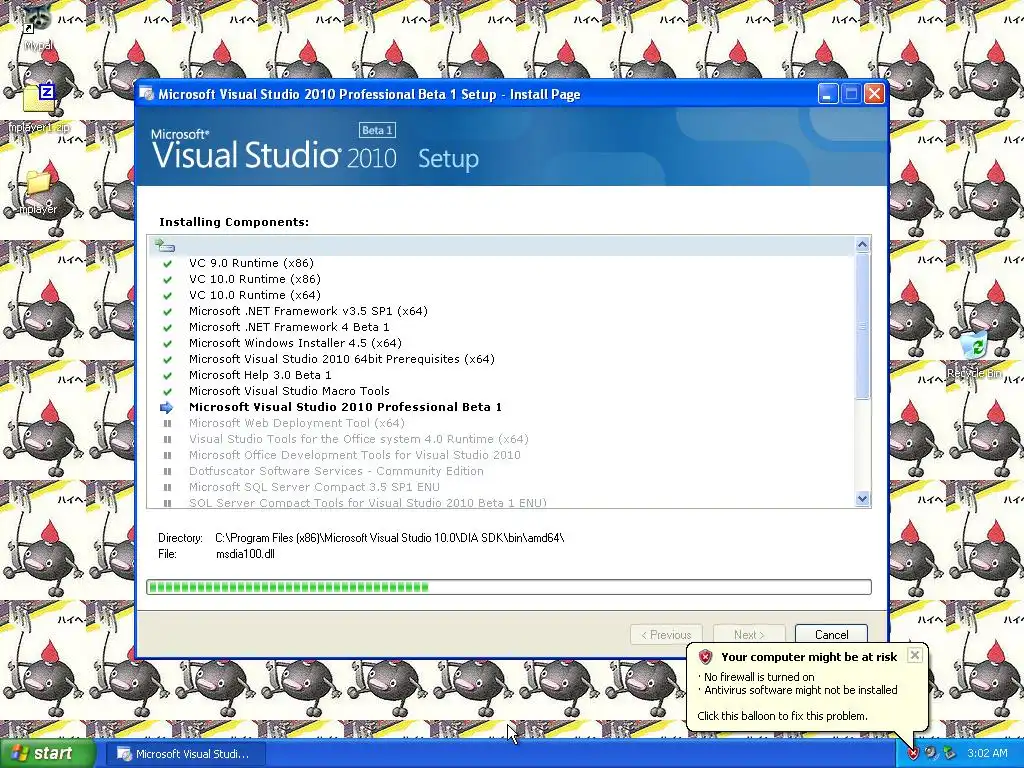Screen dimensions: 1024x768
Task: Click the pending icon beside Office Development Tools
Action: pos(167,455)
